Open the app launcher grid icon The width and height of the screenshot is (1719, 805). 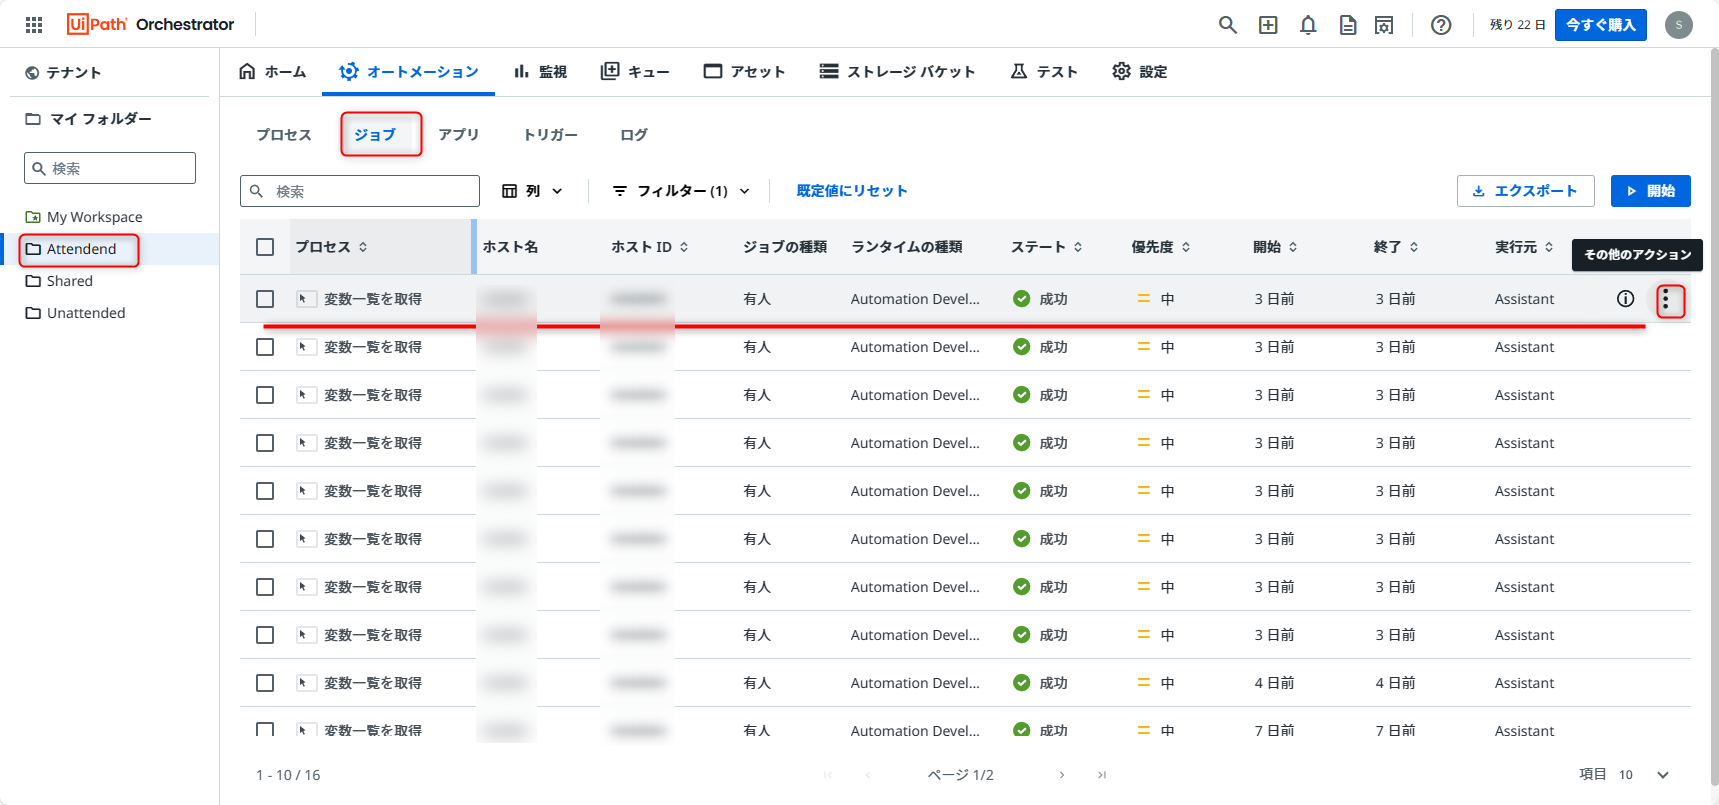coord(34,25)
